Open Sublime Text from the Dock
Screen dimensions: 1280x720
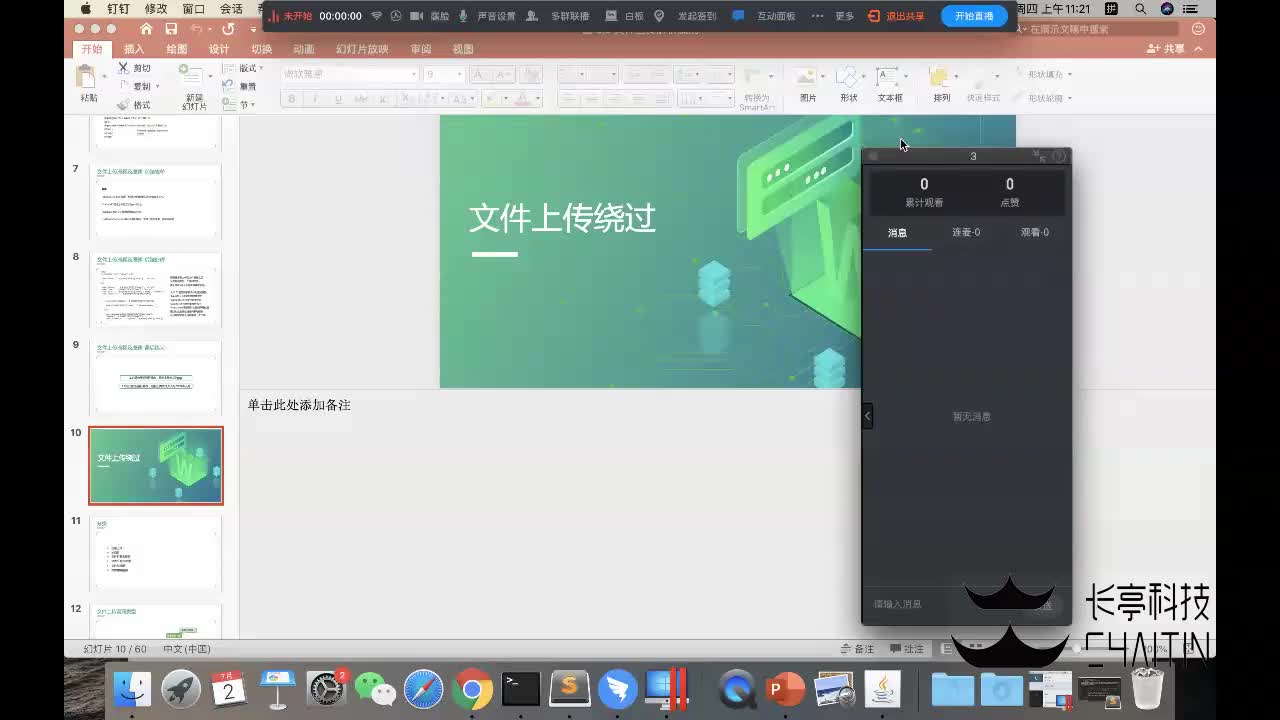[570, 689]
